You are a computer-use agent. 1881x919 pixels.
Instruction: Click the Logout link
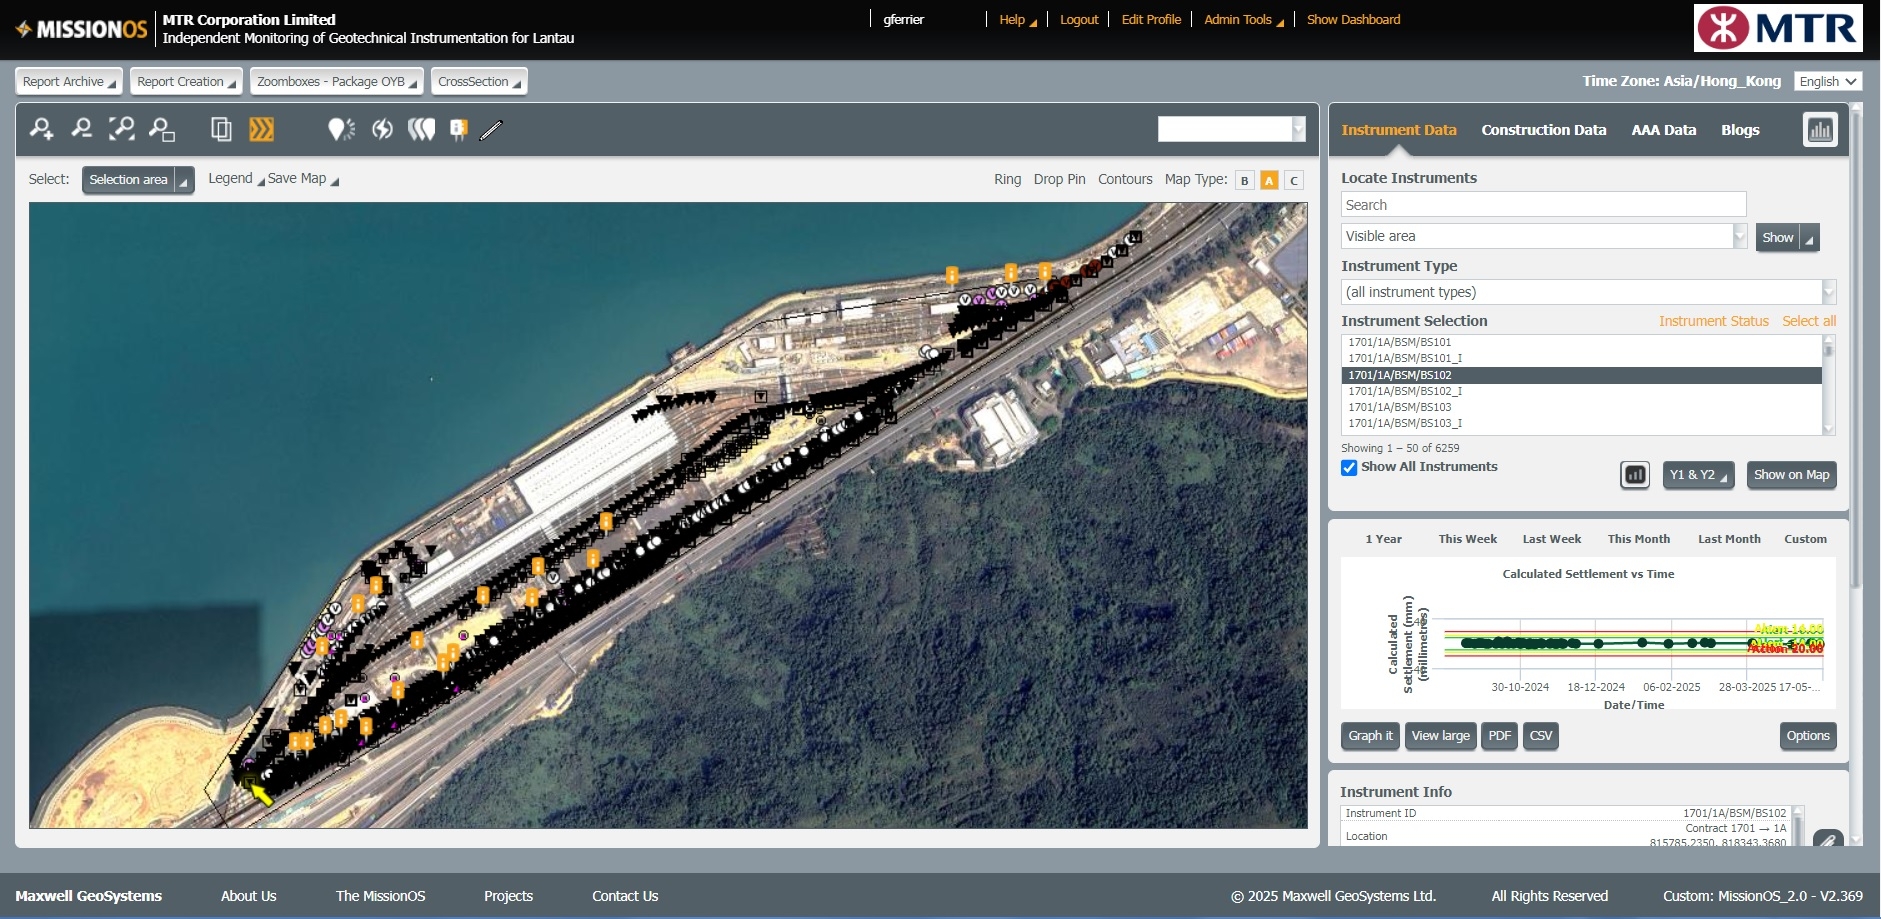click(1079, 20)
